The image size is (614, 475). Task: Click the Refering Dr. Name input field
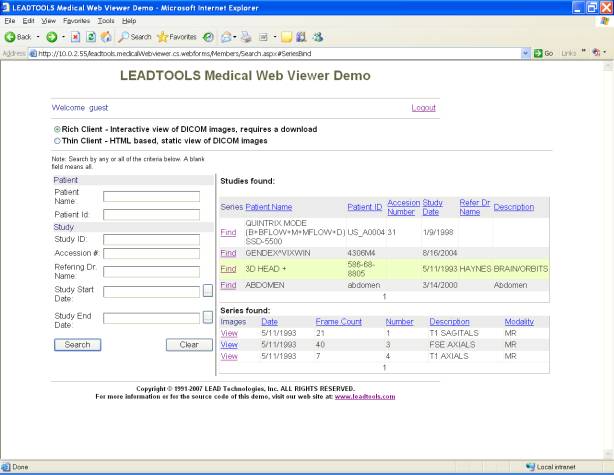(151, 271)
